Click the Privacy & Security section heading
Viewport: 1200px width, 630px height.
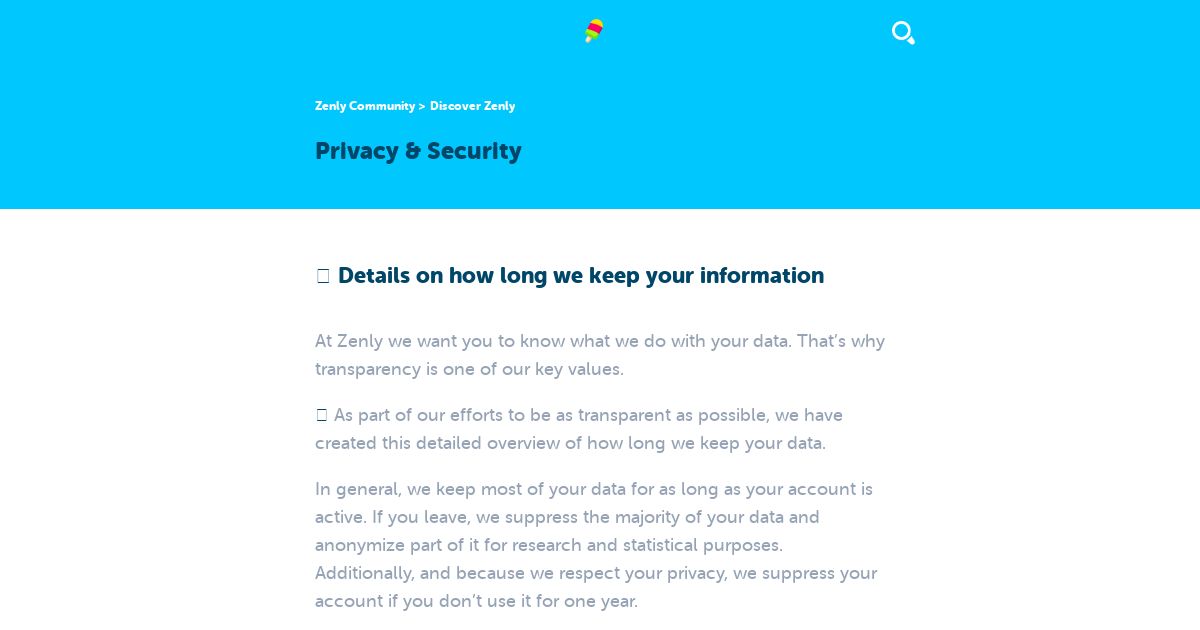[x=418, y=151]
